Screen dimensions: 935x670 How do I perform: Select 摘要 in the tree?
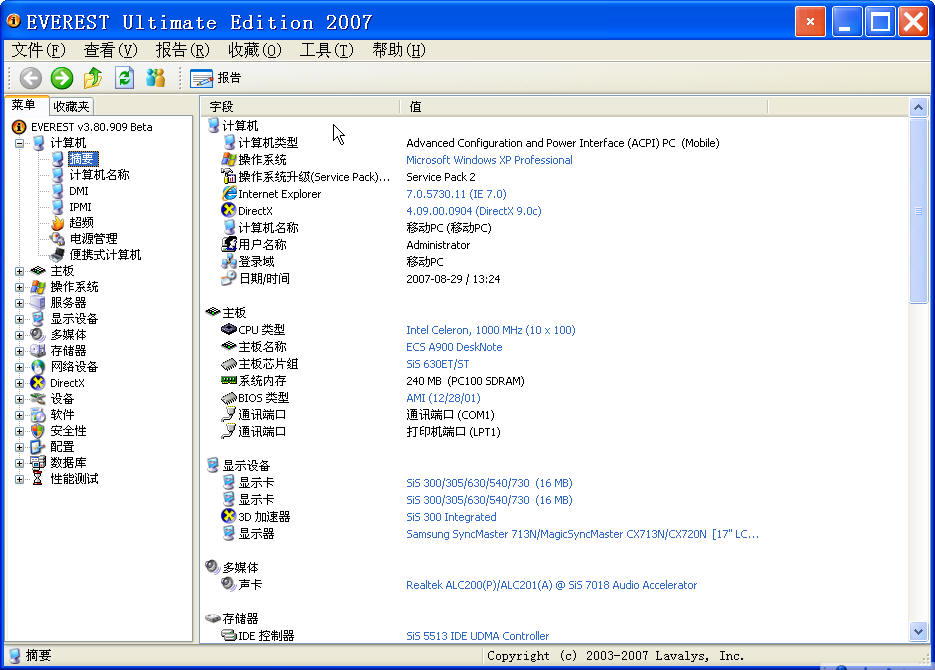pyautogui.click(x=82, y=159)
